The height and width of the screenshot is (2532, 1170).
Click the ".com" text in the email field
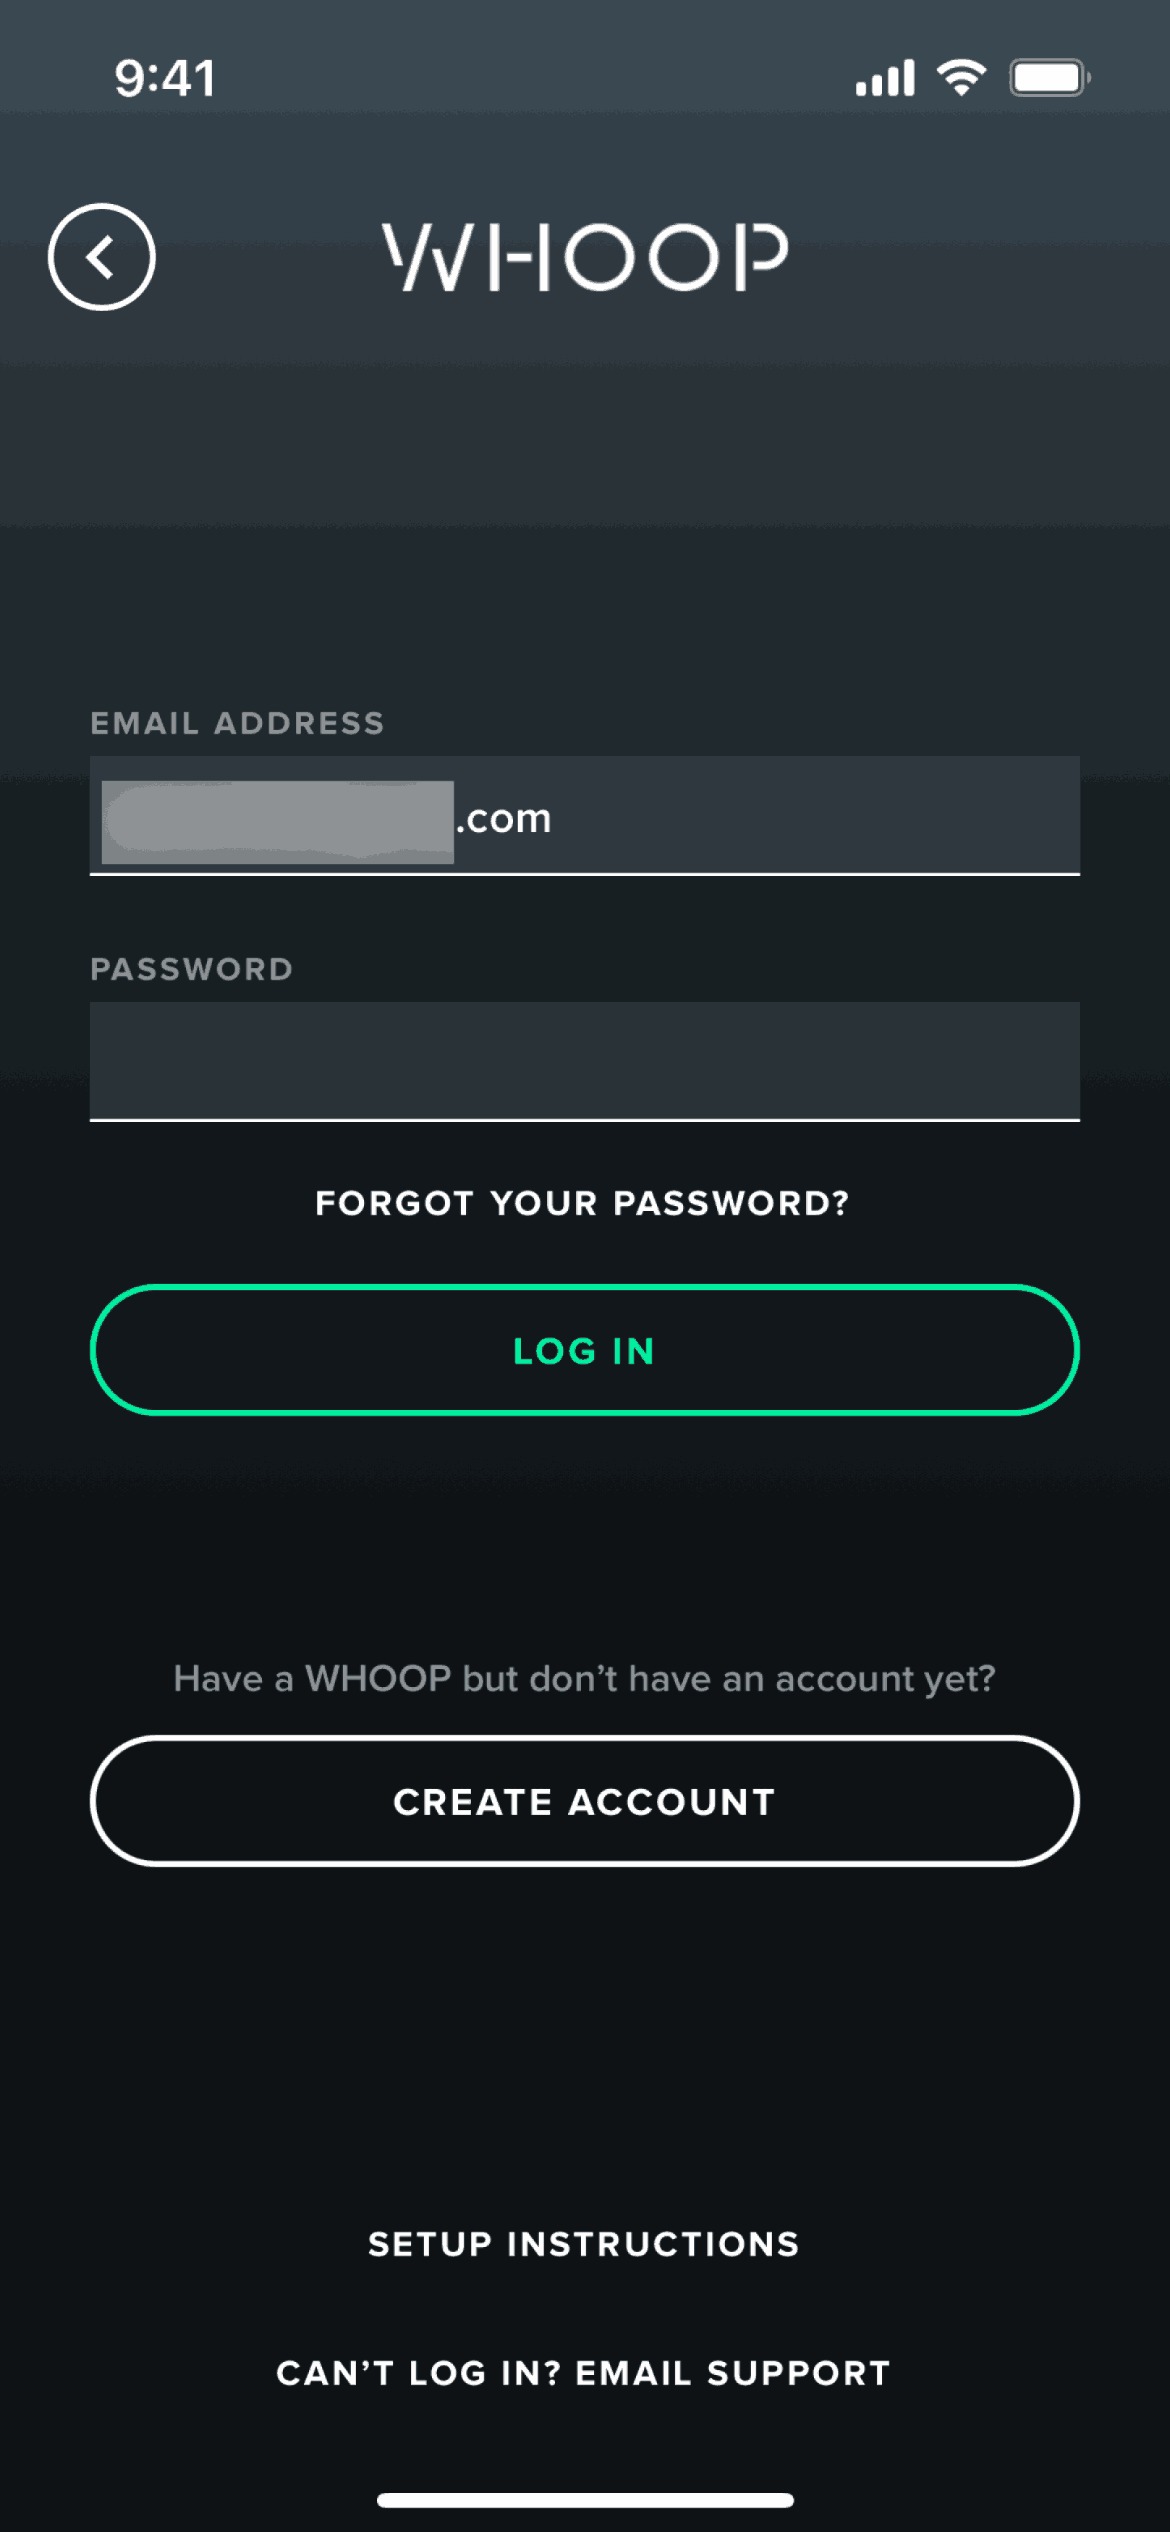(x=503, y=819)
